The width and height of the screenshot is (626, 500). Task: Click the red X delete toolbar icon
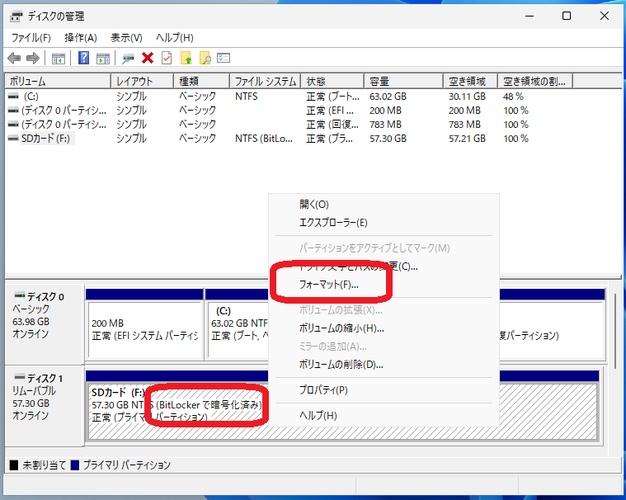tap(147, 58)
